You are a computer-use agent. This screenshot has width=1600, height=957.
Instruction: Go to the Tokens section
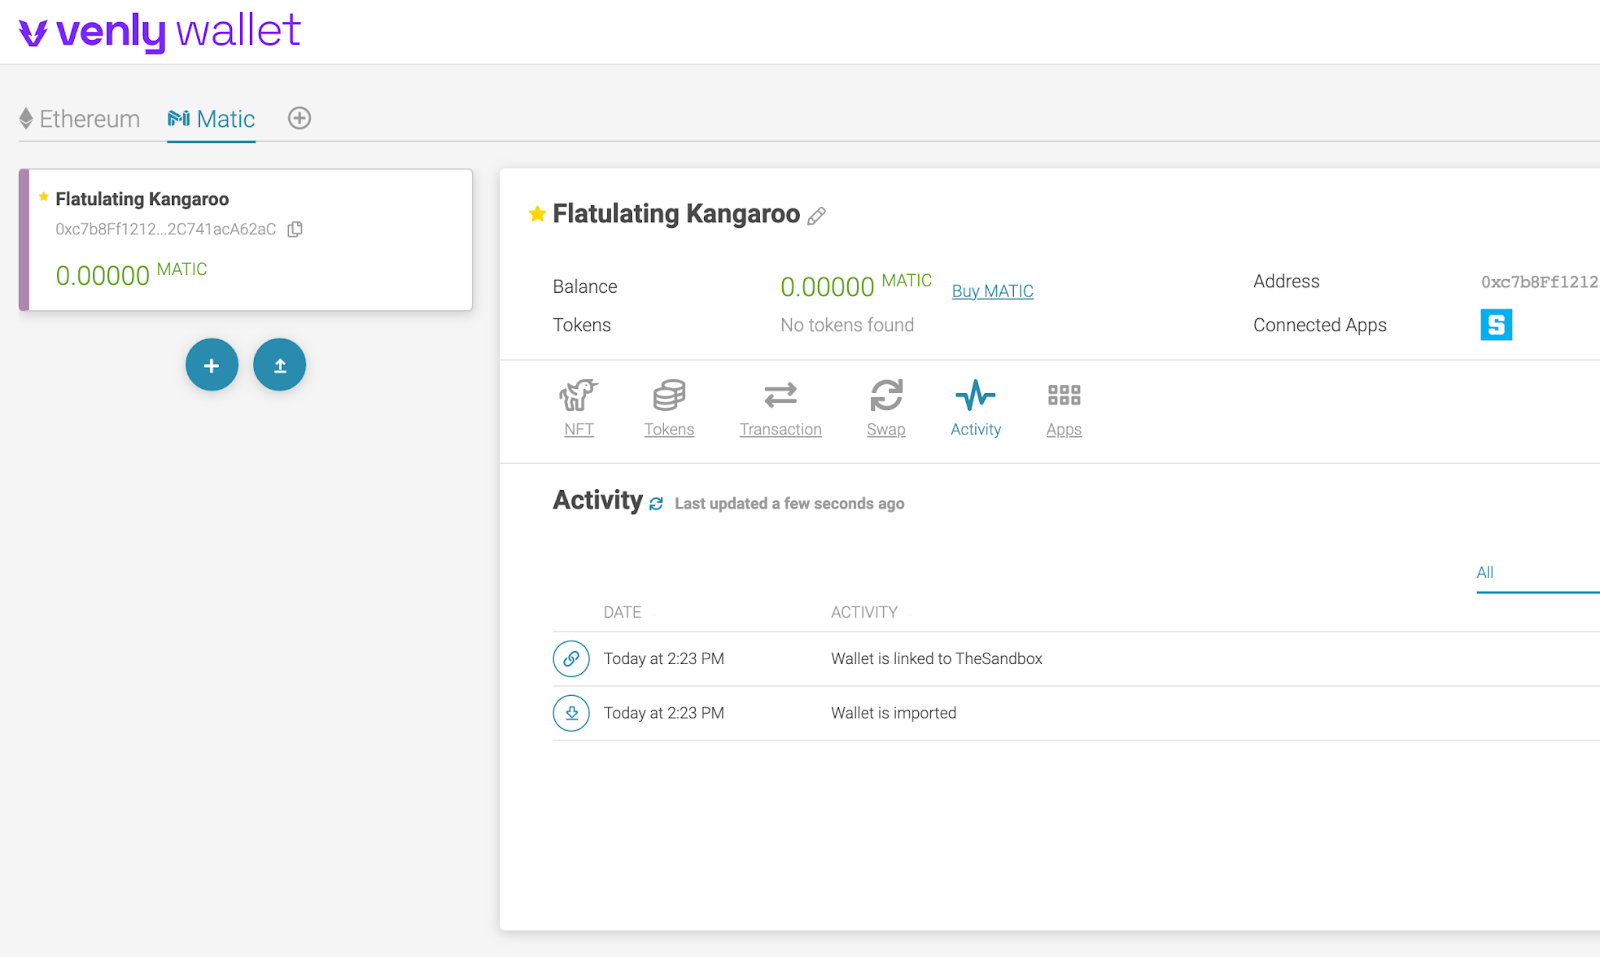[669, 408]
